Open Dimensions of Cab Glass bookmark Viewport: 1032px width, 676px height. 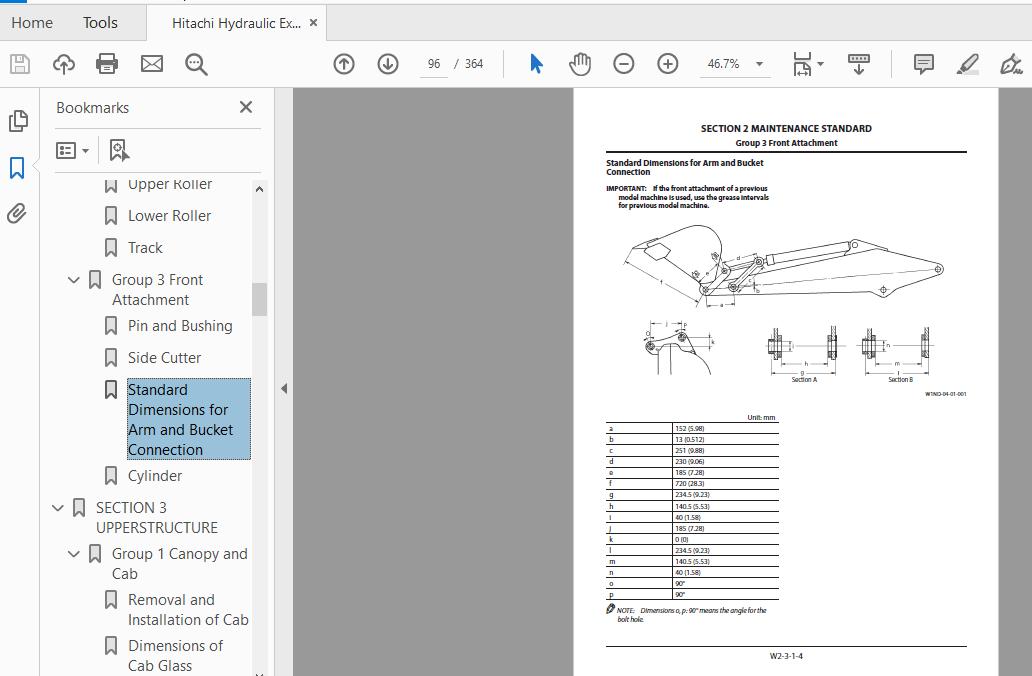[175, 656]
